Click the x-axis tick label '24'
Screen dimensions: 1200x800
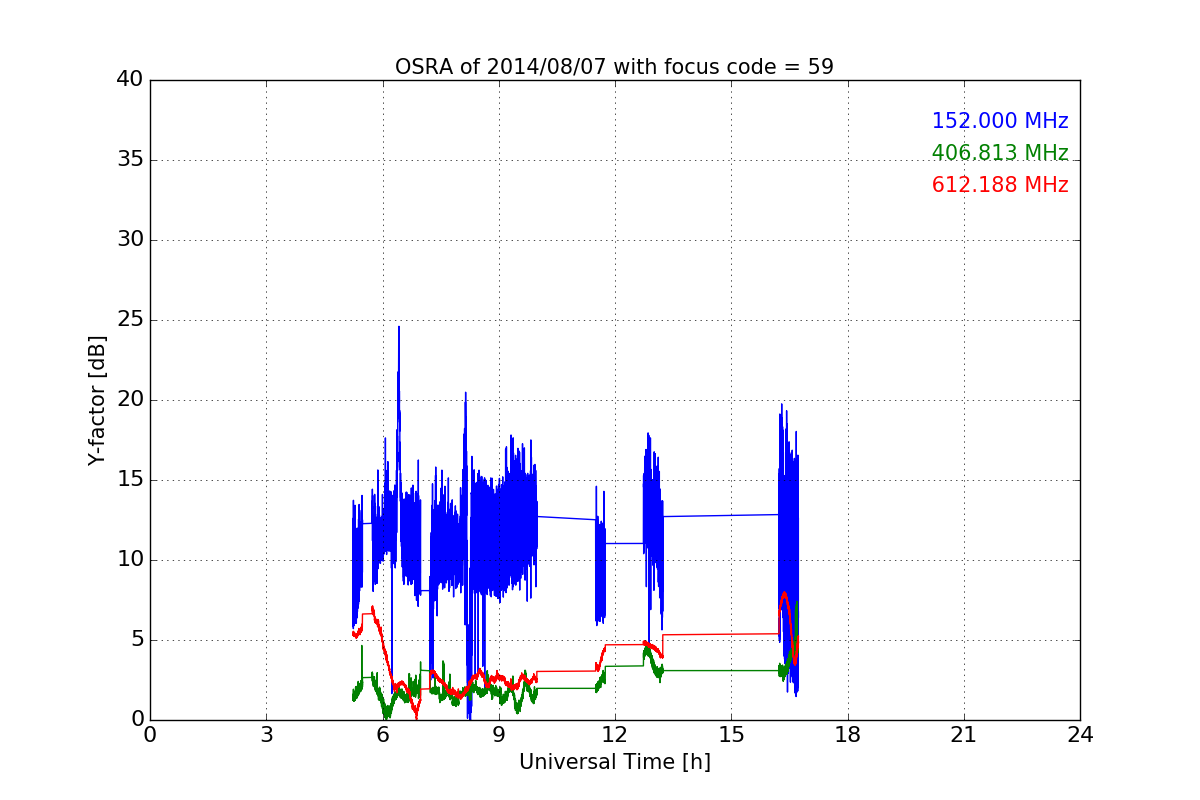[1080, 734]
